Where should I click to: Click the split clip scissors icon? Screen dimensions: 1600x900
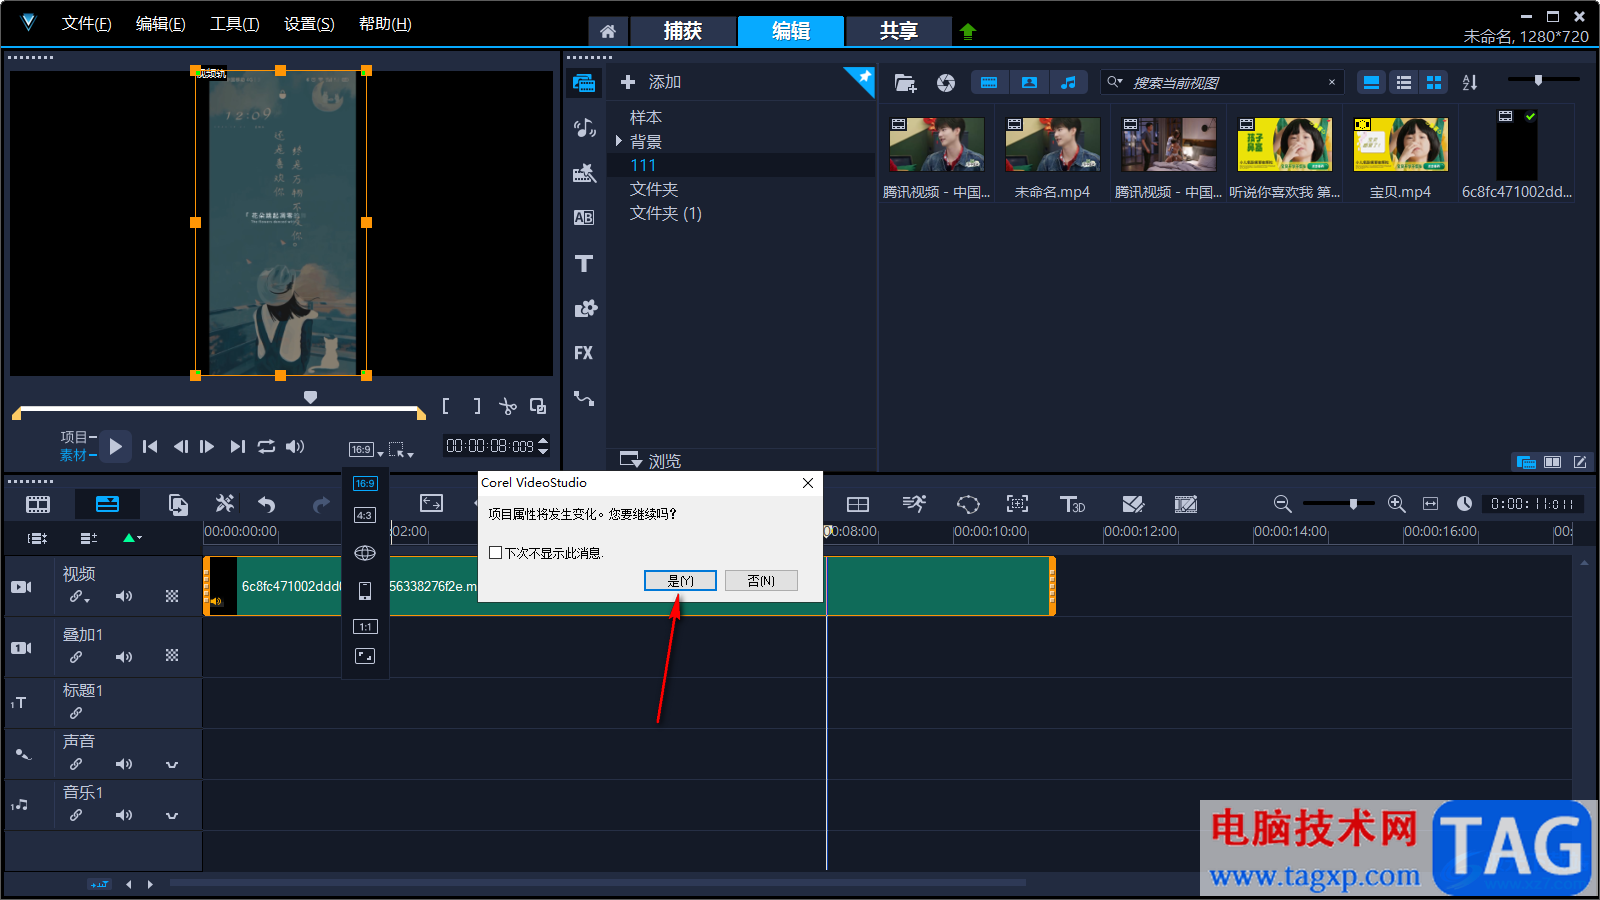tap(508, 406)
